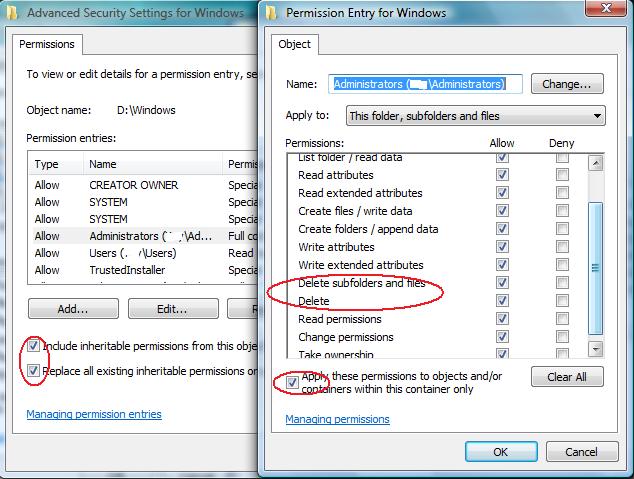Toggle Include inheritable permissions checkbox
Image resolution: width=634 pixels, height=479 pixels.
(x=33, y=346)
